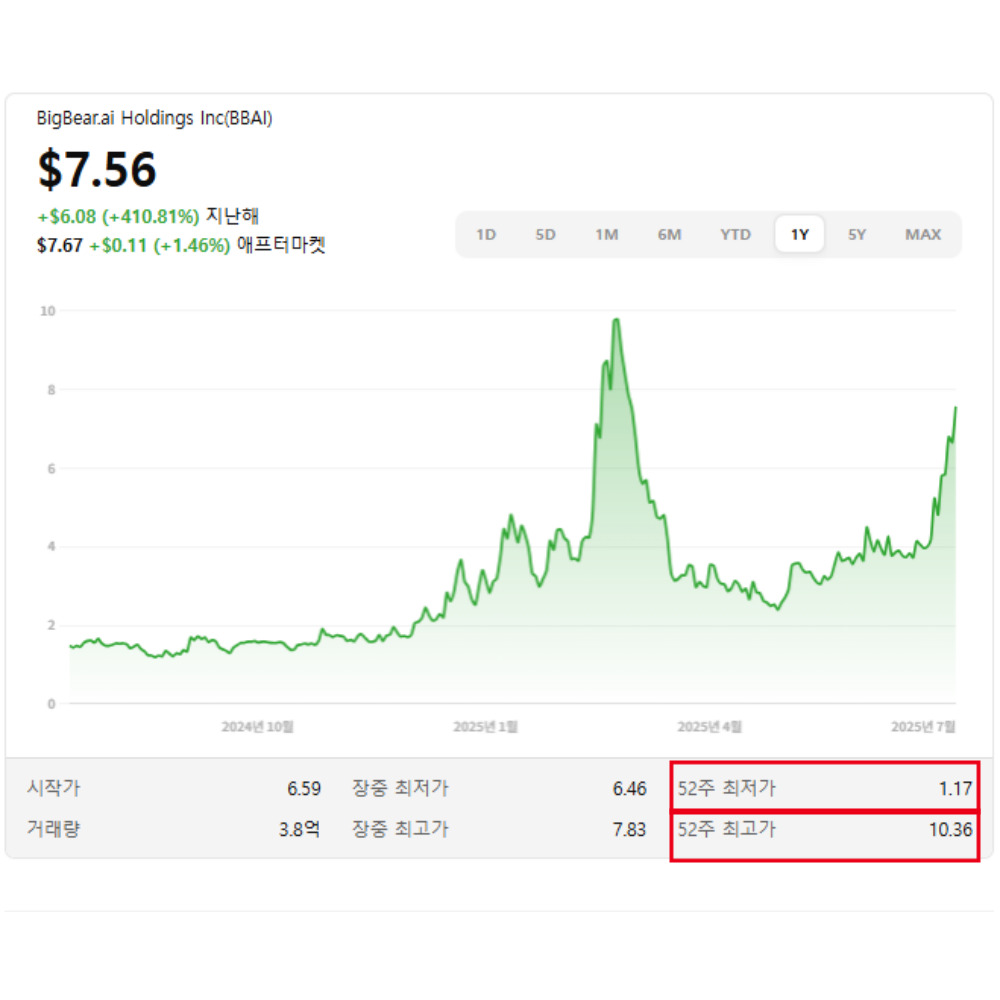Select the 5D time range tab
This screenshot has height=1000, width=1000.
[545, 235]
